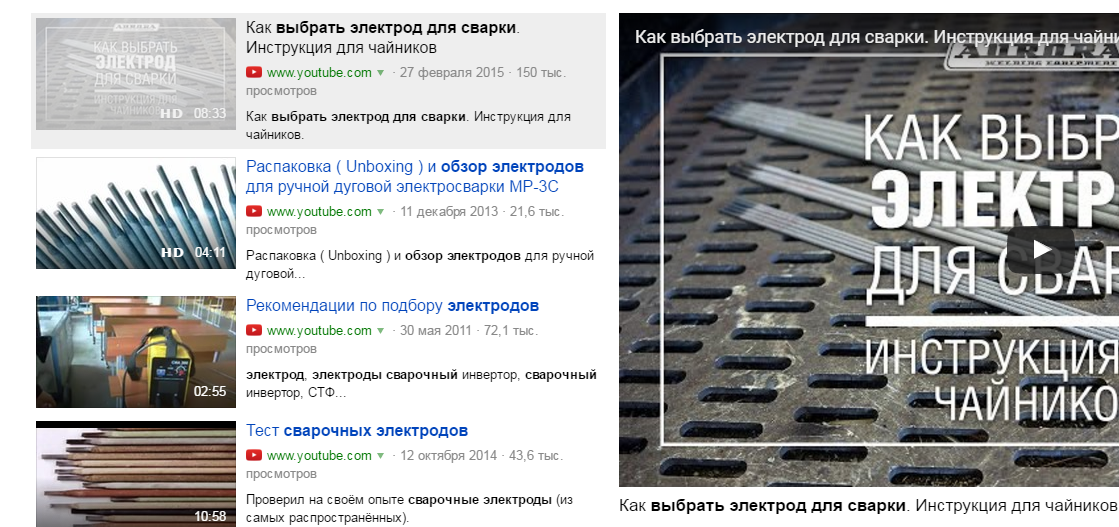Open 'Тест сварочных электродов' link
This screenshot has height=527, width=1119.
[x=357, y=431]
